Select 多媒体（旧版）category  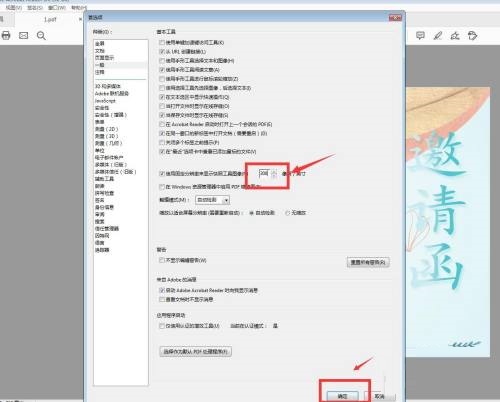click(x=111, y=165)
